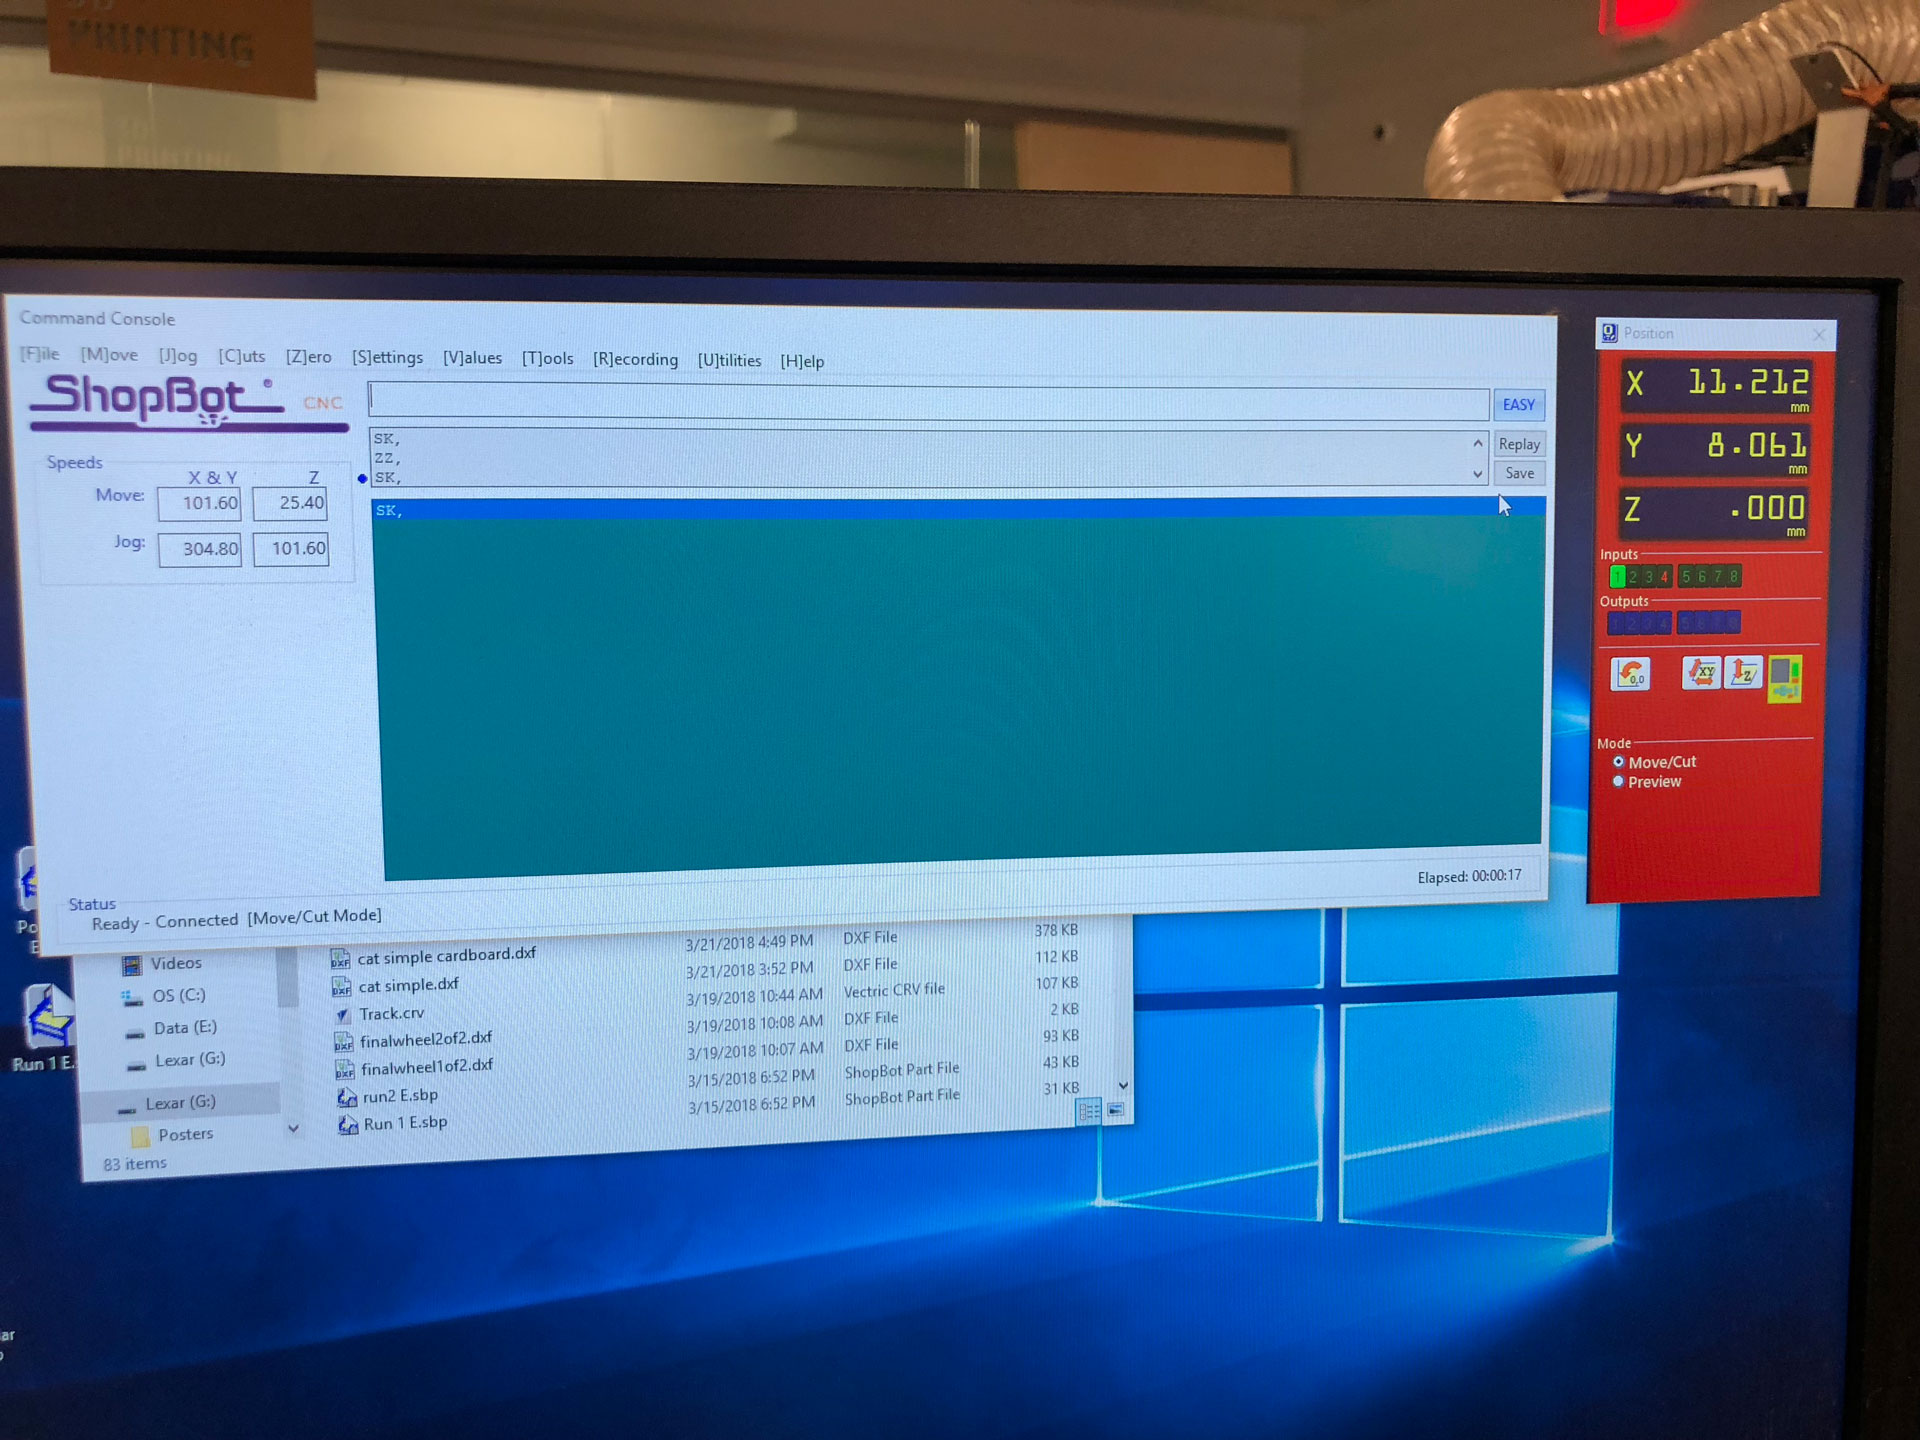Viewport: 1920px width, 1440px height.
Task: Open the Z zero tool icon
Action: (1743, 673)
